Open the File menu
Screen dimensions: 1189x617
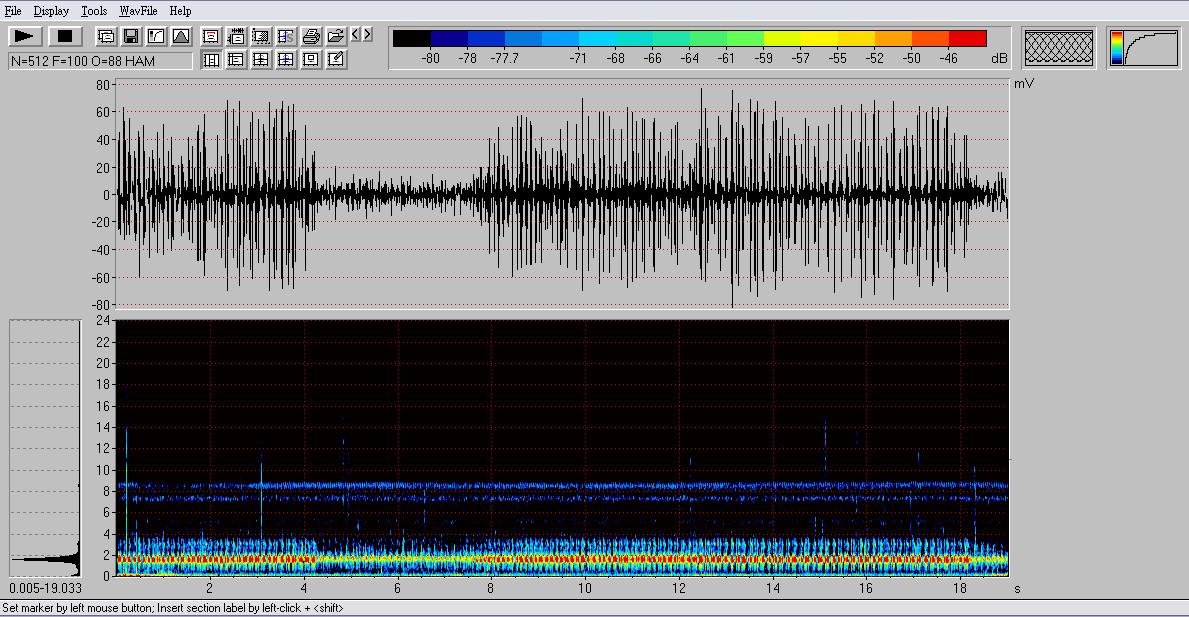tap(13, 11)
